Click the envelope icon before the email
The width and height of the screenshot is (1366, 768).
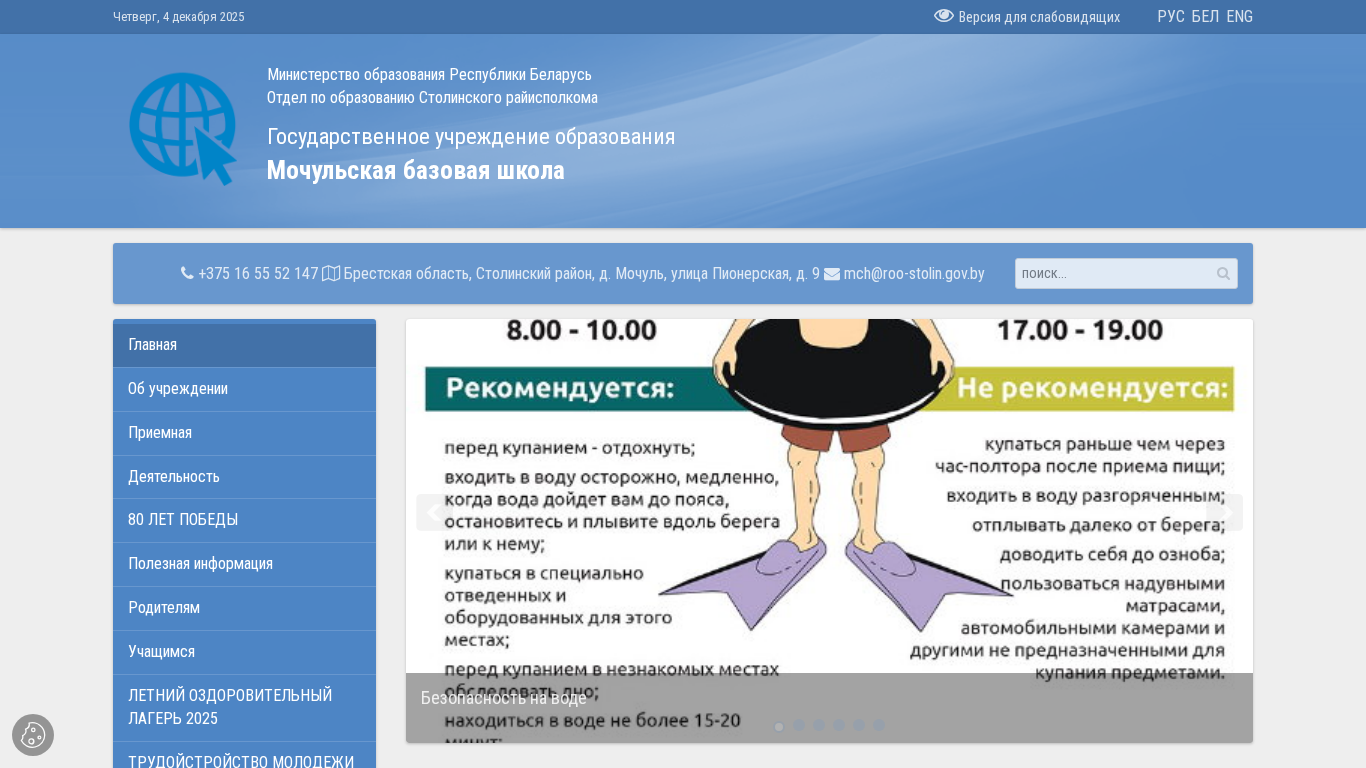[832, 273]
